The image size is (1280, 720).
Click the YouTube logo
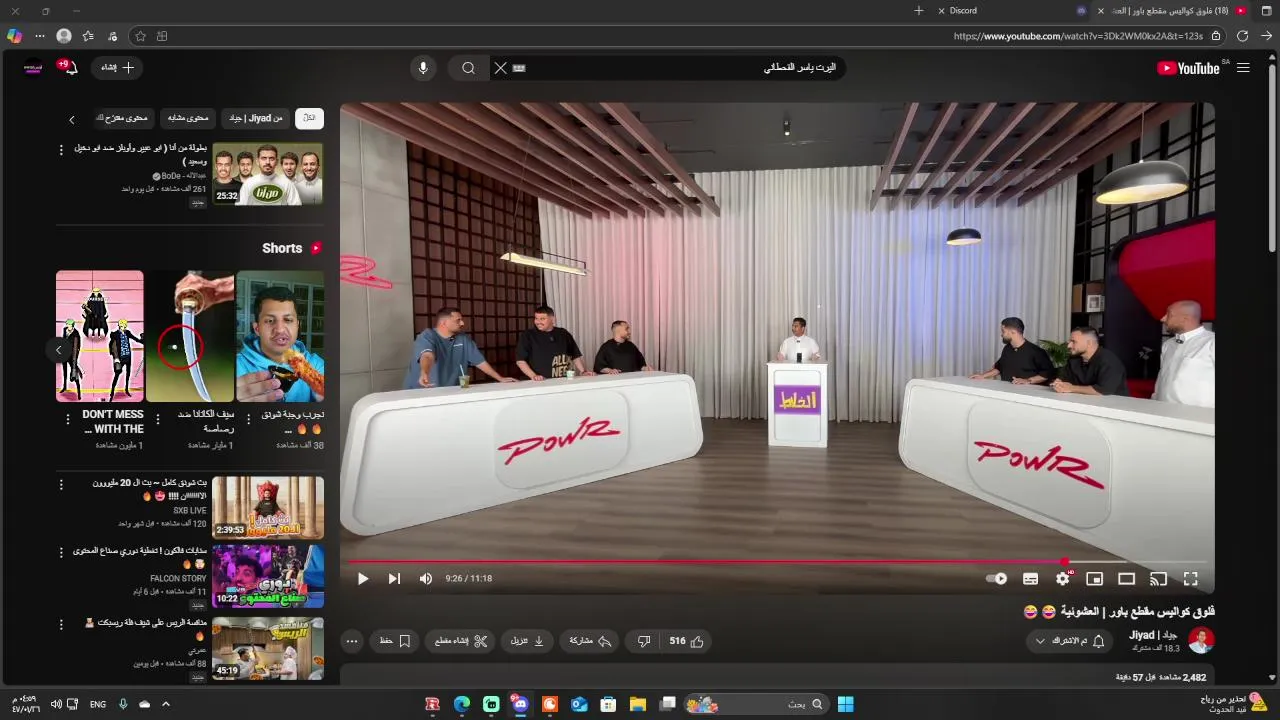[1188, 68]
